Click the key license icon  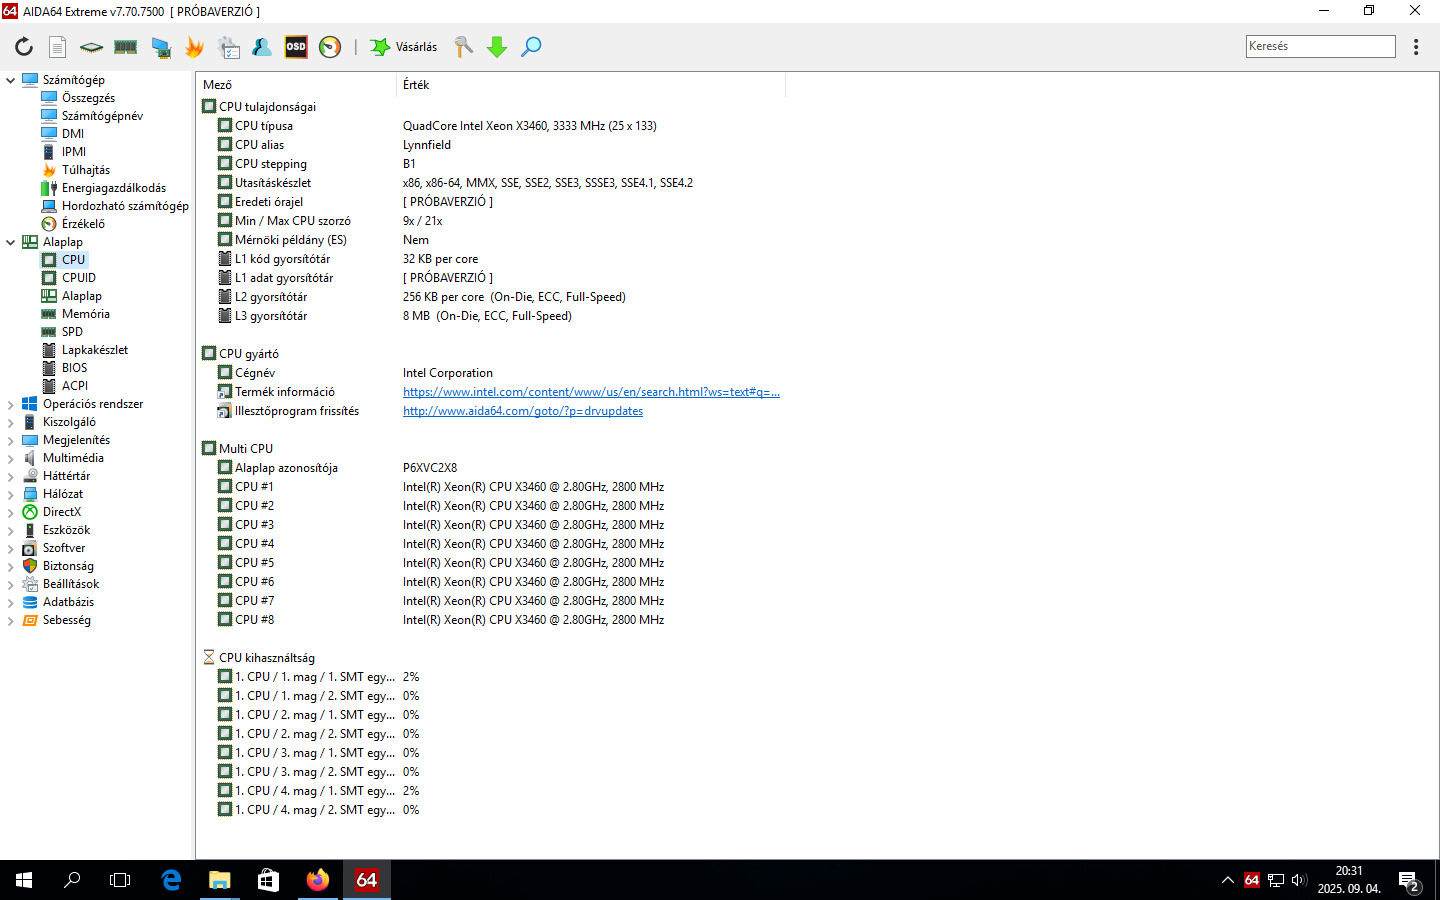pyautogui.click(x=464, y=47)
